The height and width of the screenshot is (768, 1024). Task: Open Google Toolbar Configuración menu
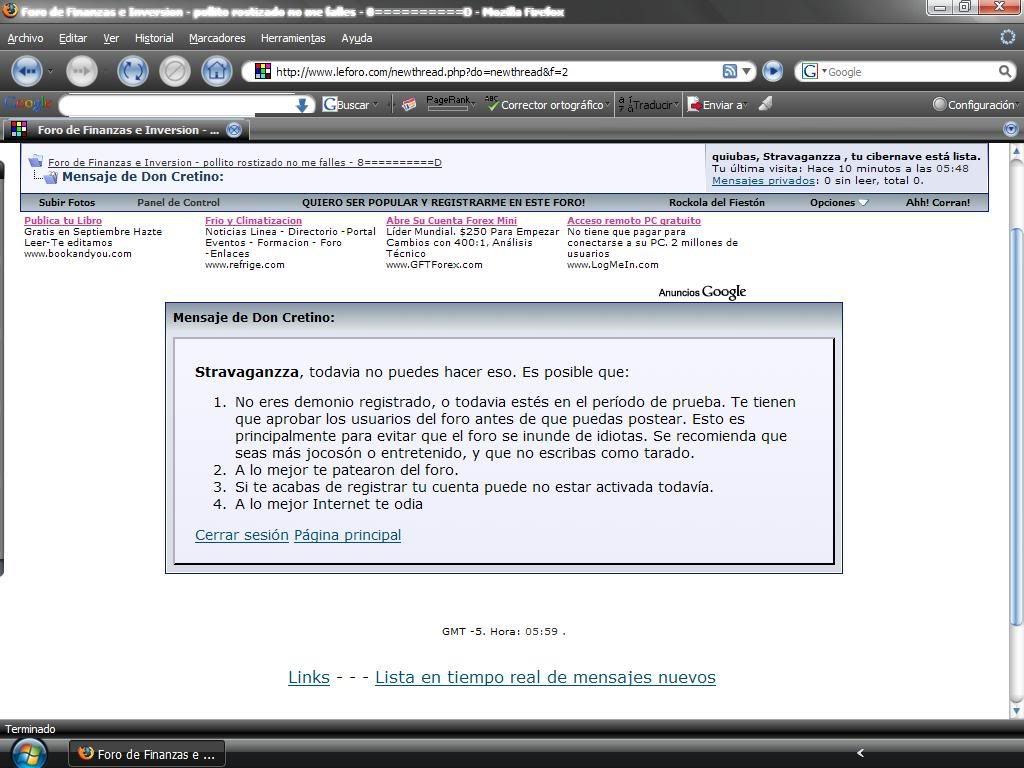click(976, 104)
